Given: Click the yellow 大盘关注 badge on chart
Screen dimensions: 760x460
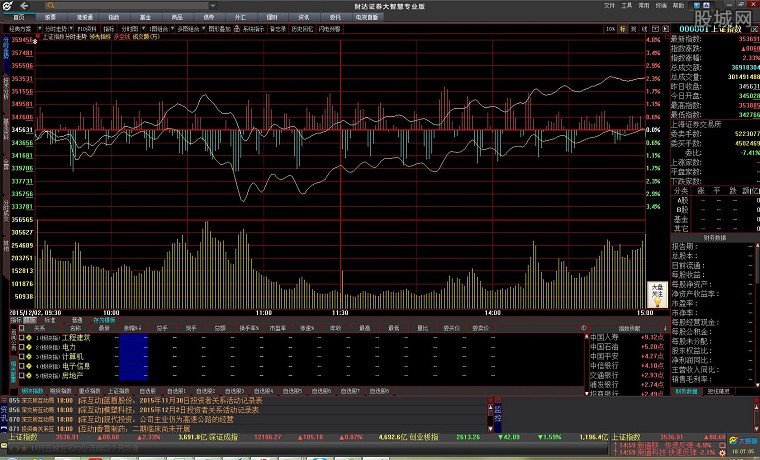Looking at the screenshot, I should pos(658,294).
